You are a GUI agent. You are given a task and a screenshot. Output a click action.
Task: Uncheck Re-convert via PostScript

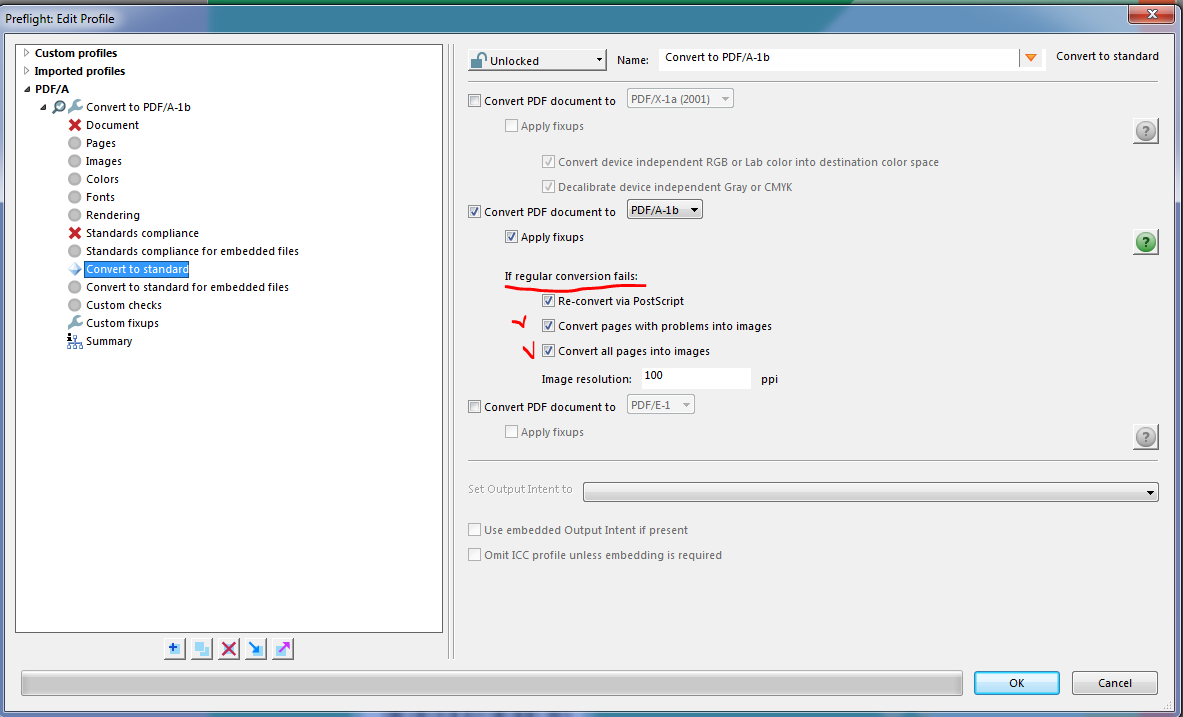[548, 301]
